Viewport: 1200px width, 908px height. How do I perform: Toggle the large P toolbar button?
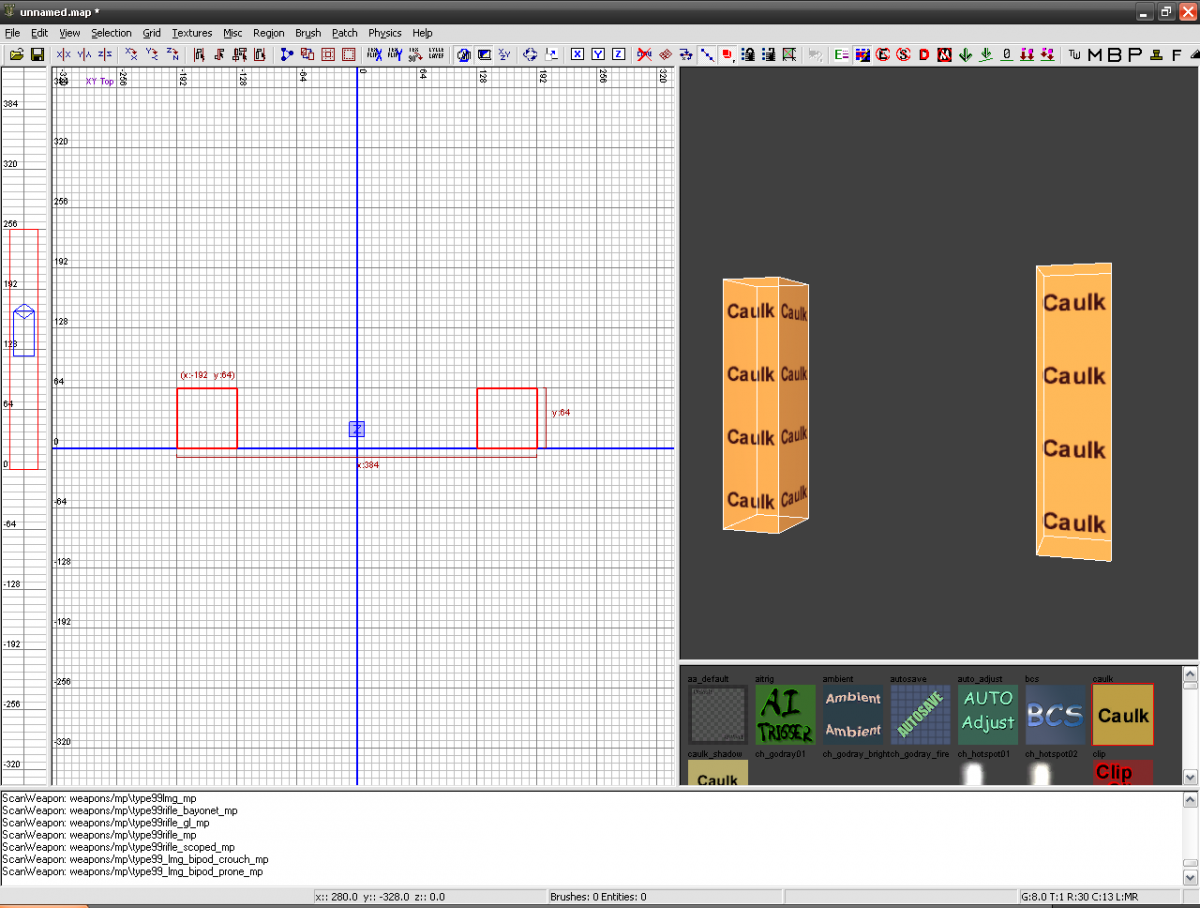pyautogui.click(x=1135, y=54)
